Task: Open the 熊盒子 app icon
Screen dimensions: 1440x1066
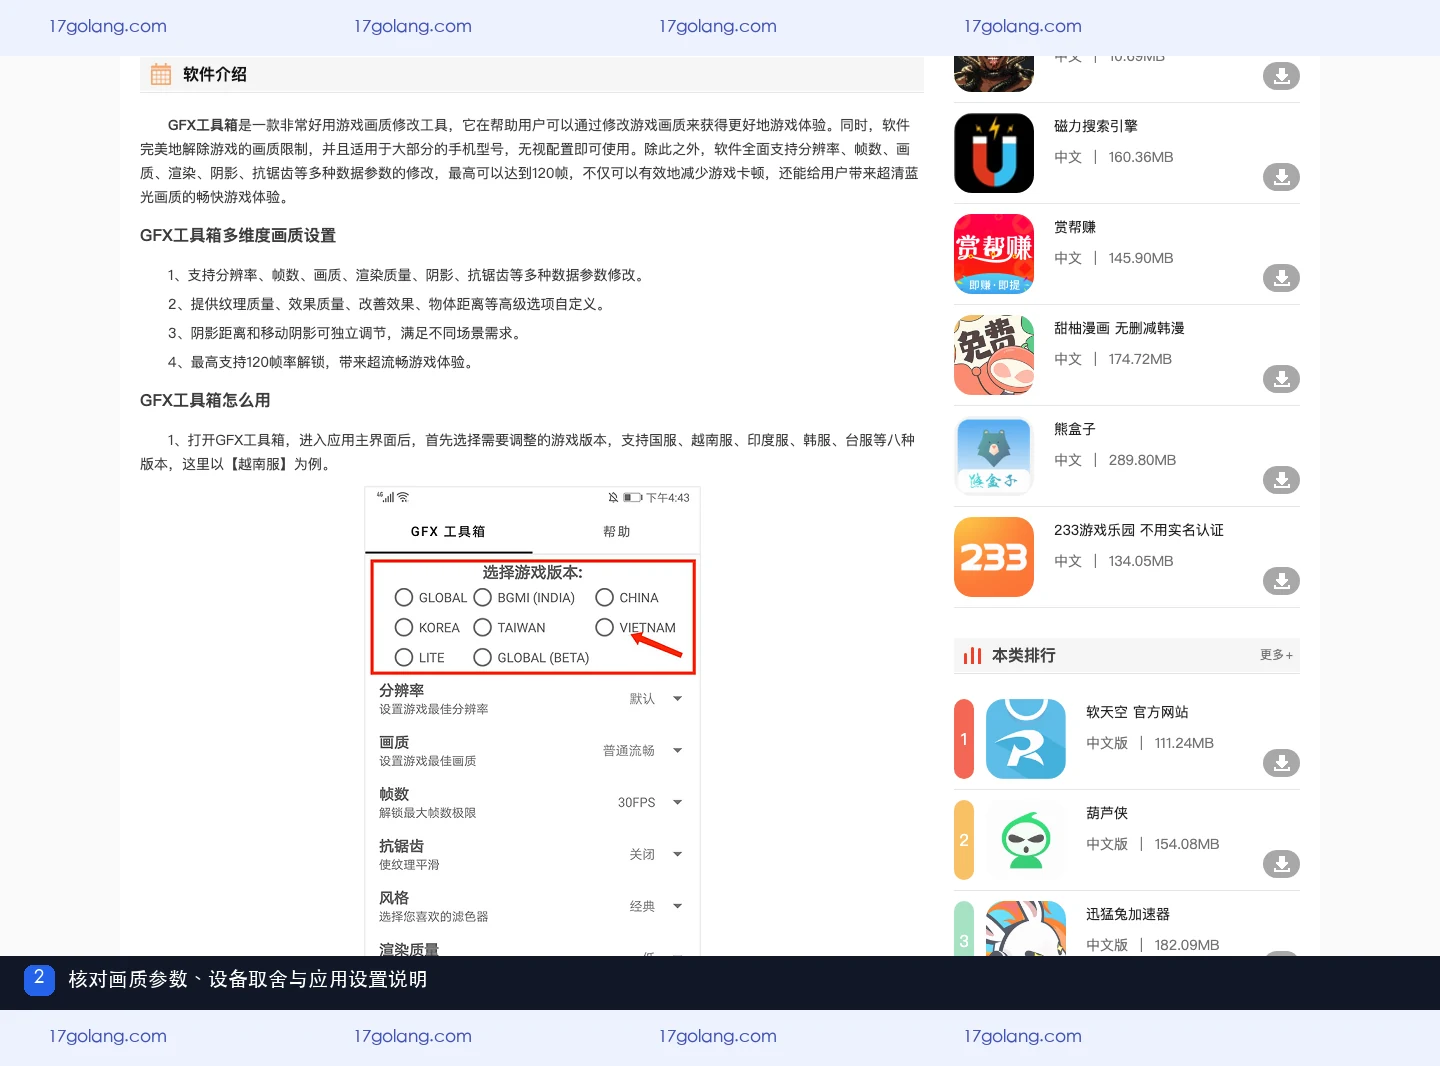Action: [994, 456]
